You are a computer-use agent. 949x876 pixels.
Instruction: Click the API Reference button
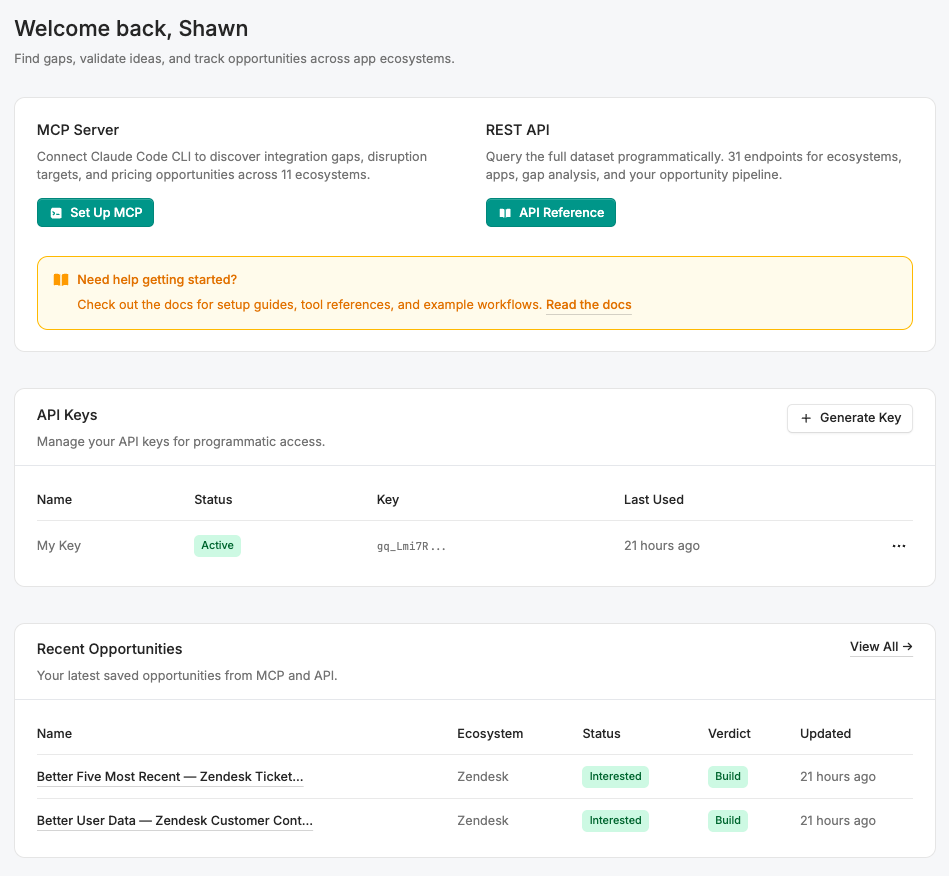(x=550, y=213)
